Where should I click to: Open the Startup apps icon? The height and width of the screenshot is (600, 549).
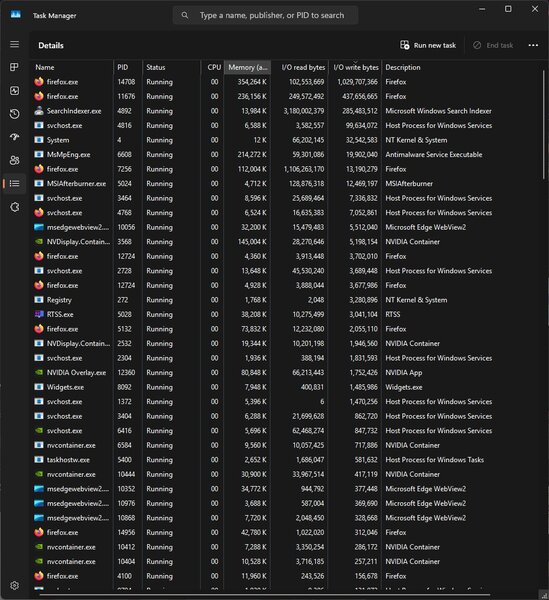click(x=15, y=137)
